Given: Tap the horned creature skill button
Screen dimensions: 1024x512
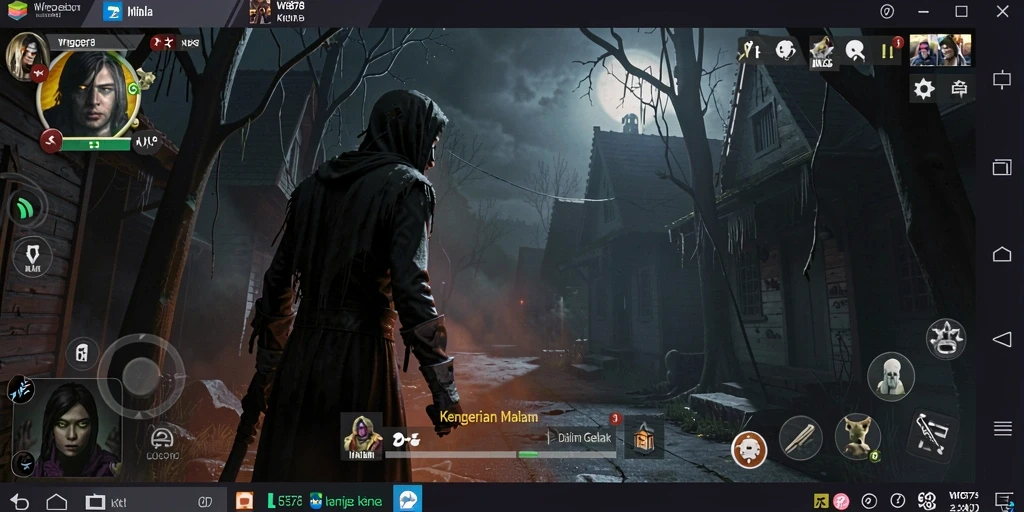Looking at the screenshot, I should (x=857, y=436).
